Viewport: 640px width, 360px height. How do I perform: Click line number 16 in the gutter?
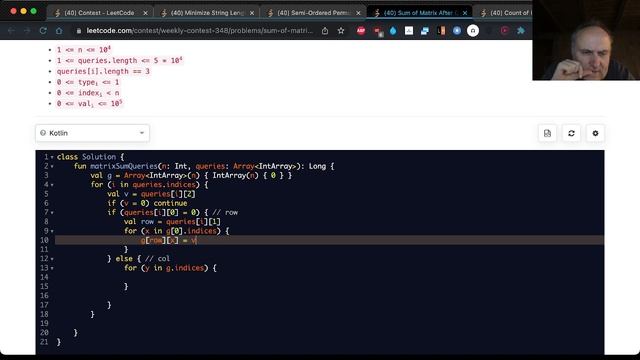coord(44,296)
